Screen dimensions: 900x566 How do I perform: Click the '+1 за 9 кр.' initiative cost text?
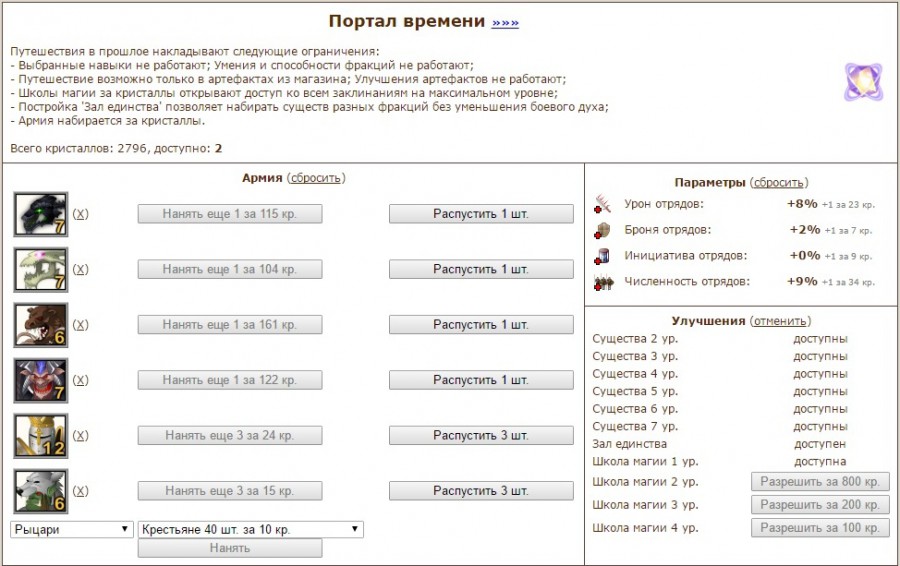pyautogui.click(x=848, y=257)
